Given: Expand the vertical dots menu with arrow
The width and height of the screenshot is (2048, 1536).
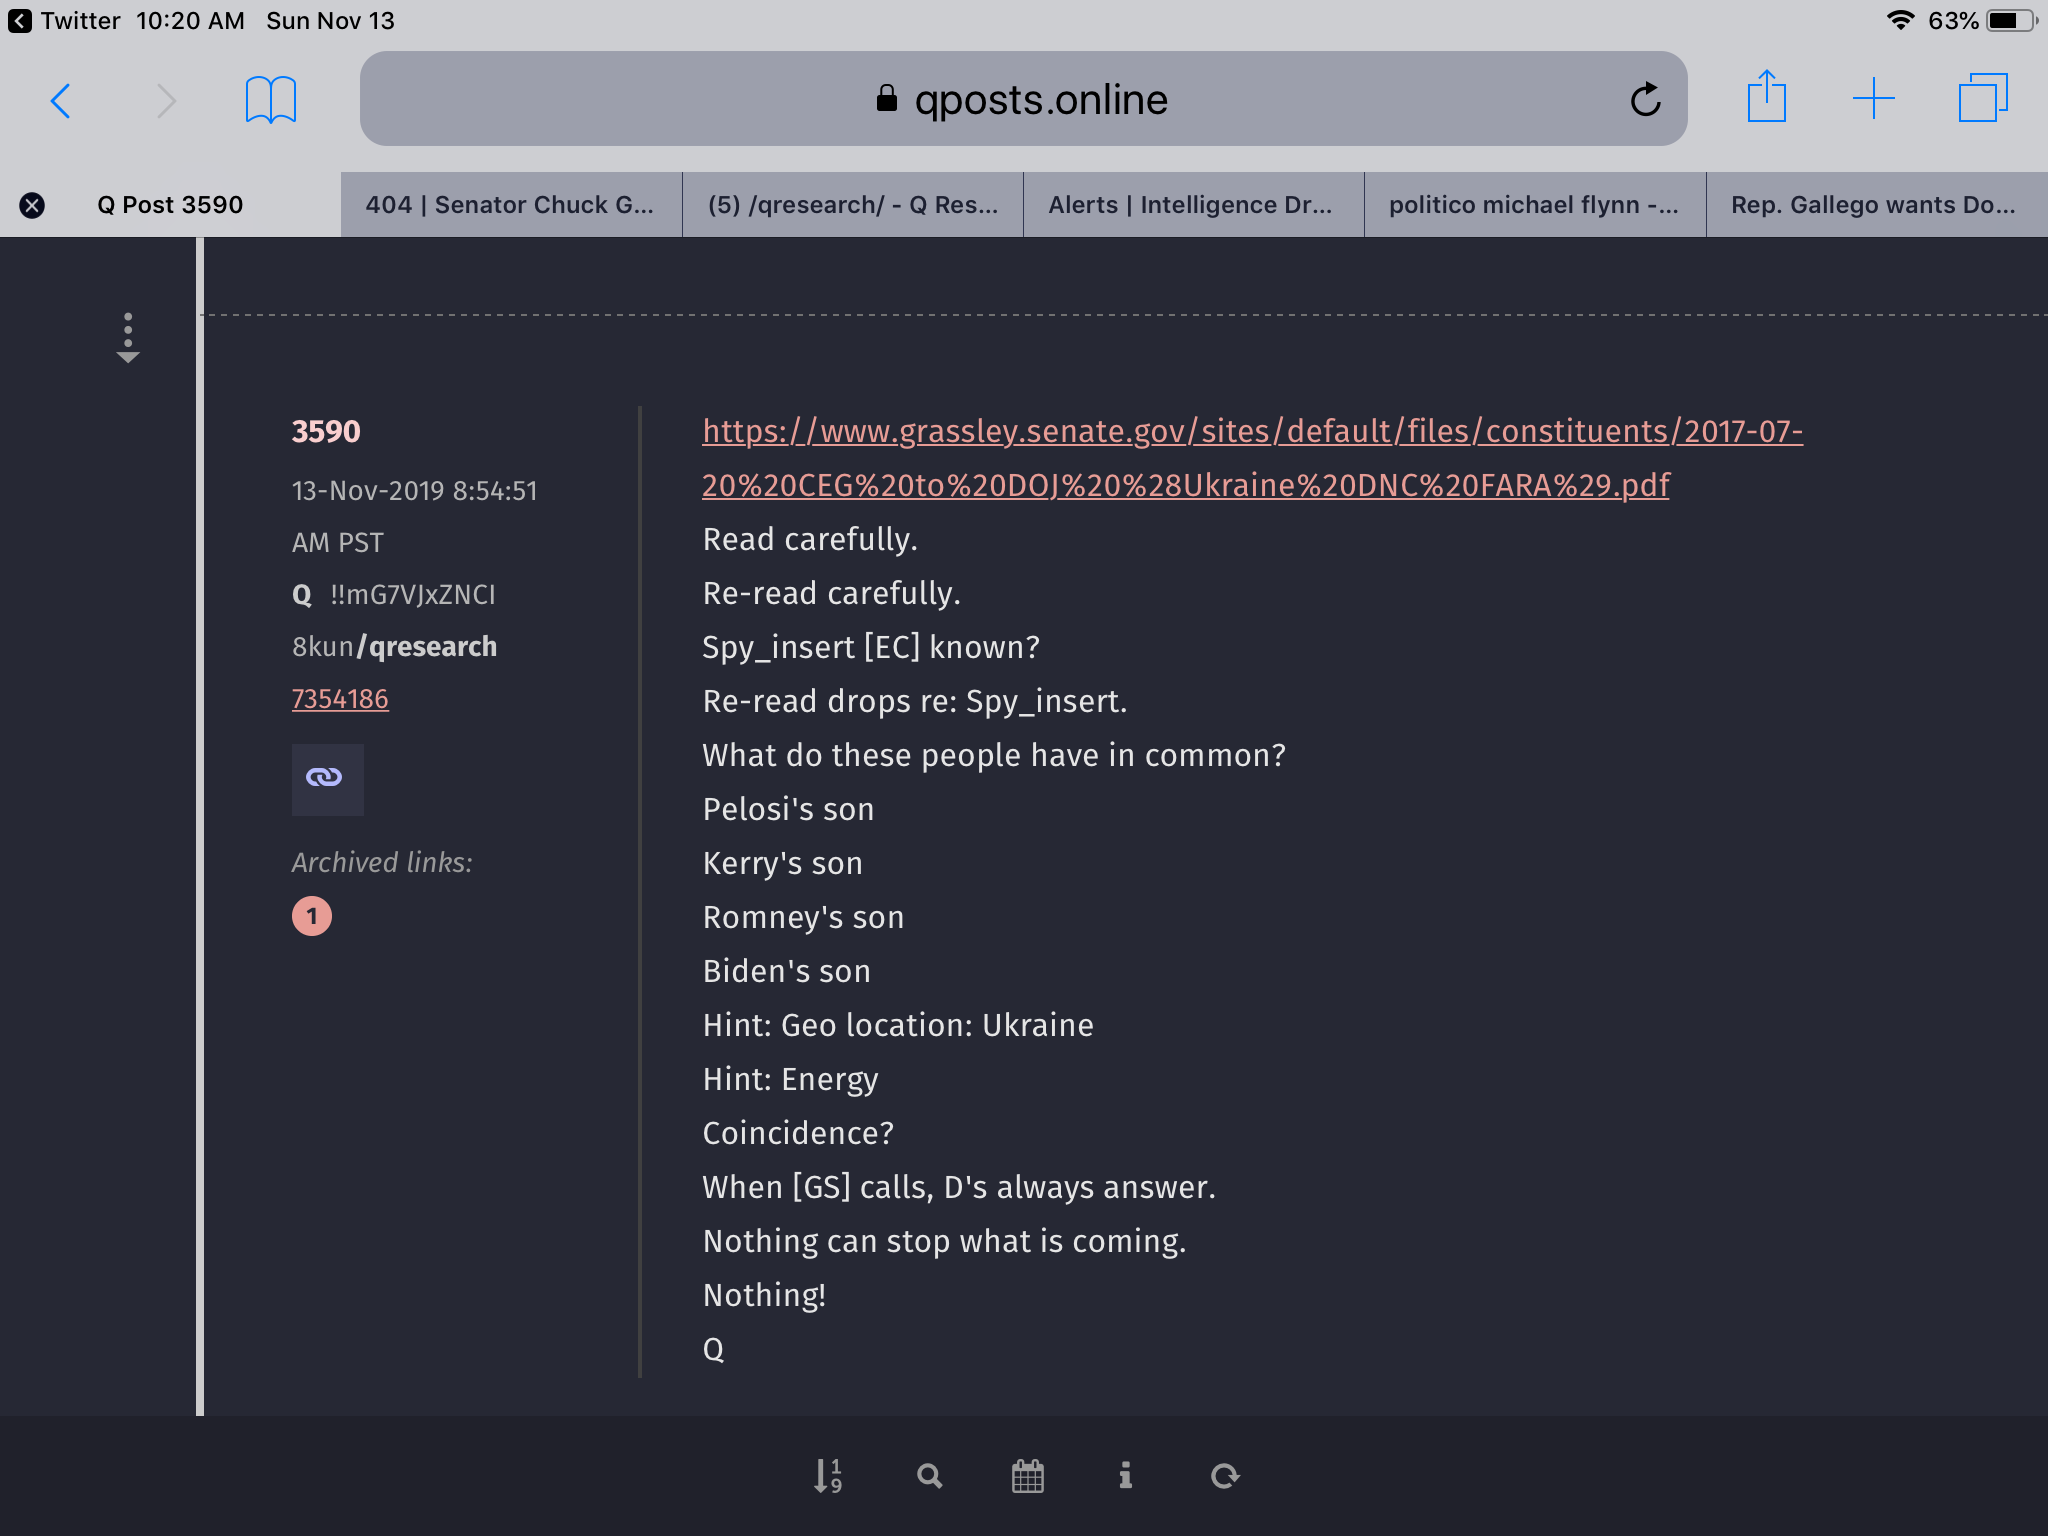Looking at the screenshot, I should (128, 338).
